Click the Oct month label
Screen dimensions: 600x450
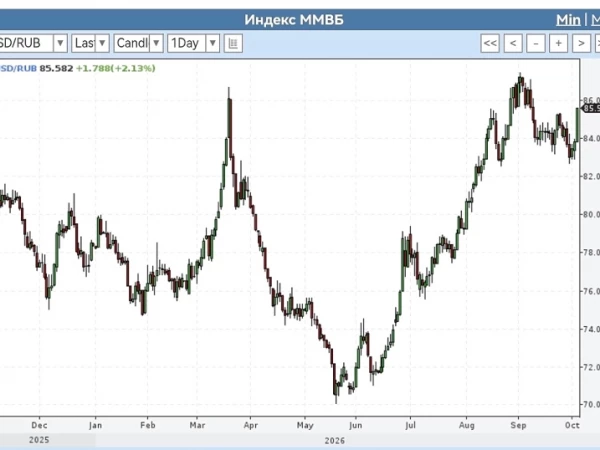(x=572, y=425)
